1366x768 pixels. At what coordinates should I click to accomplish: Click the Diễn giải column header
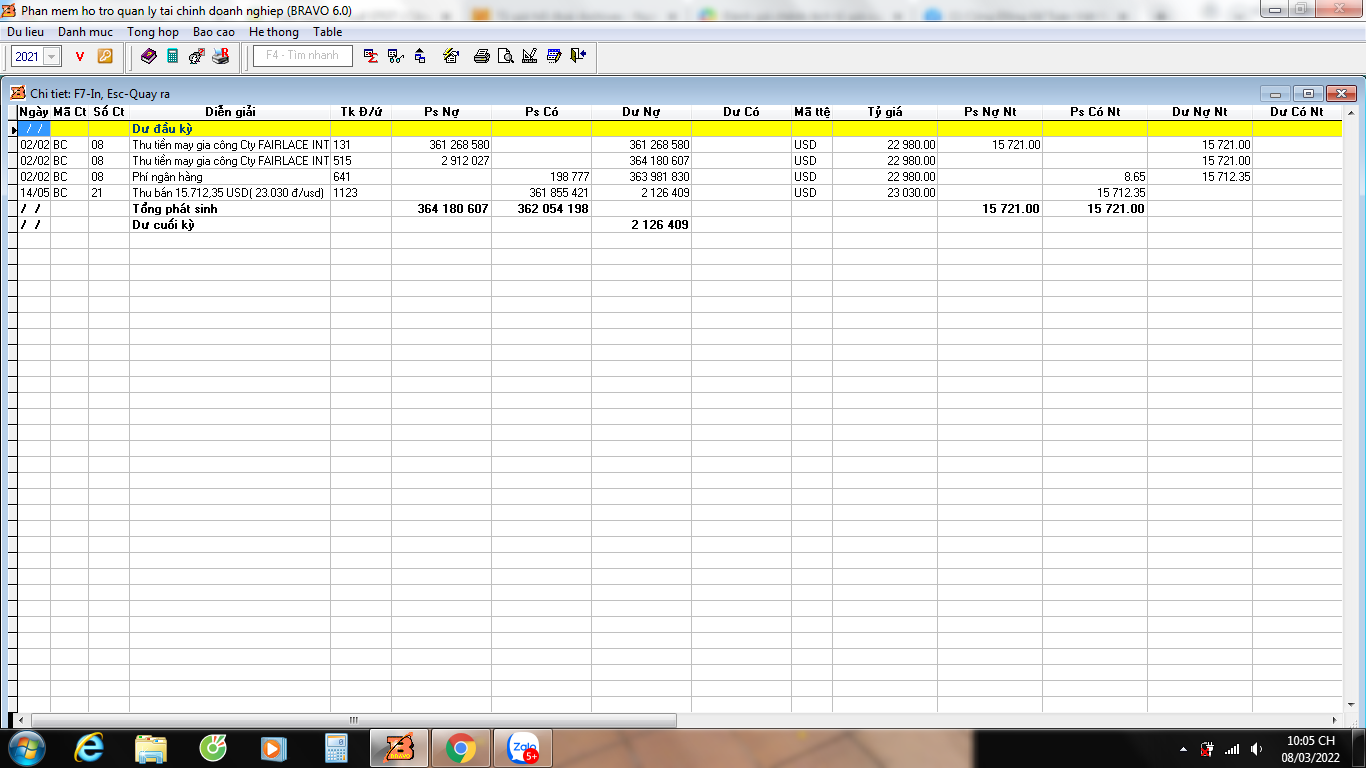[x=230, y=112]
